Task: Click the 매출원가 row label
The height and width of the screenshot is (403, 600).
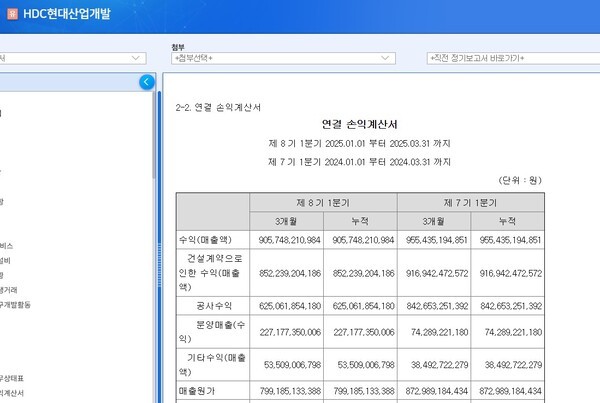Action: pos(197,391)
